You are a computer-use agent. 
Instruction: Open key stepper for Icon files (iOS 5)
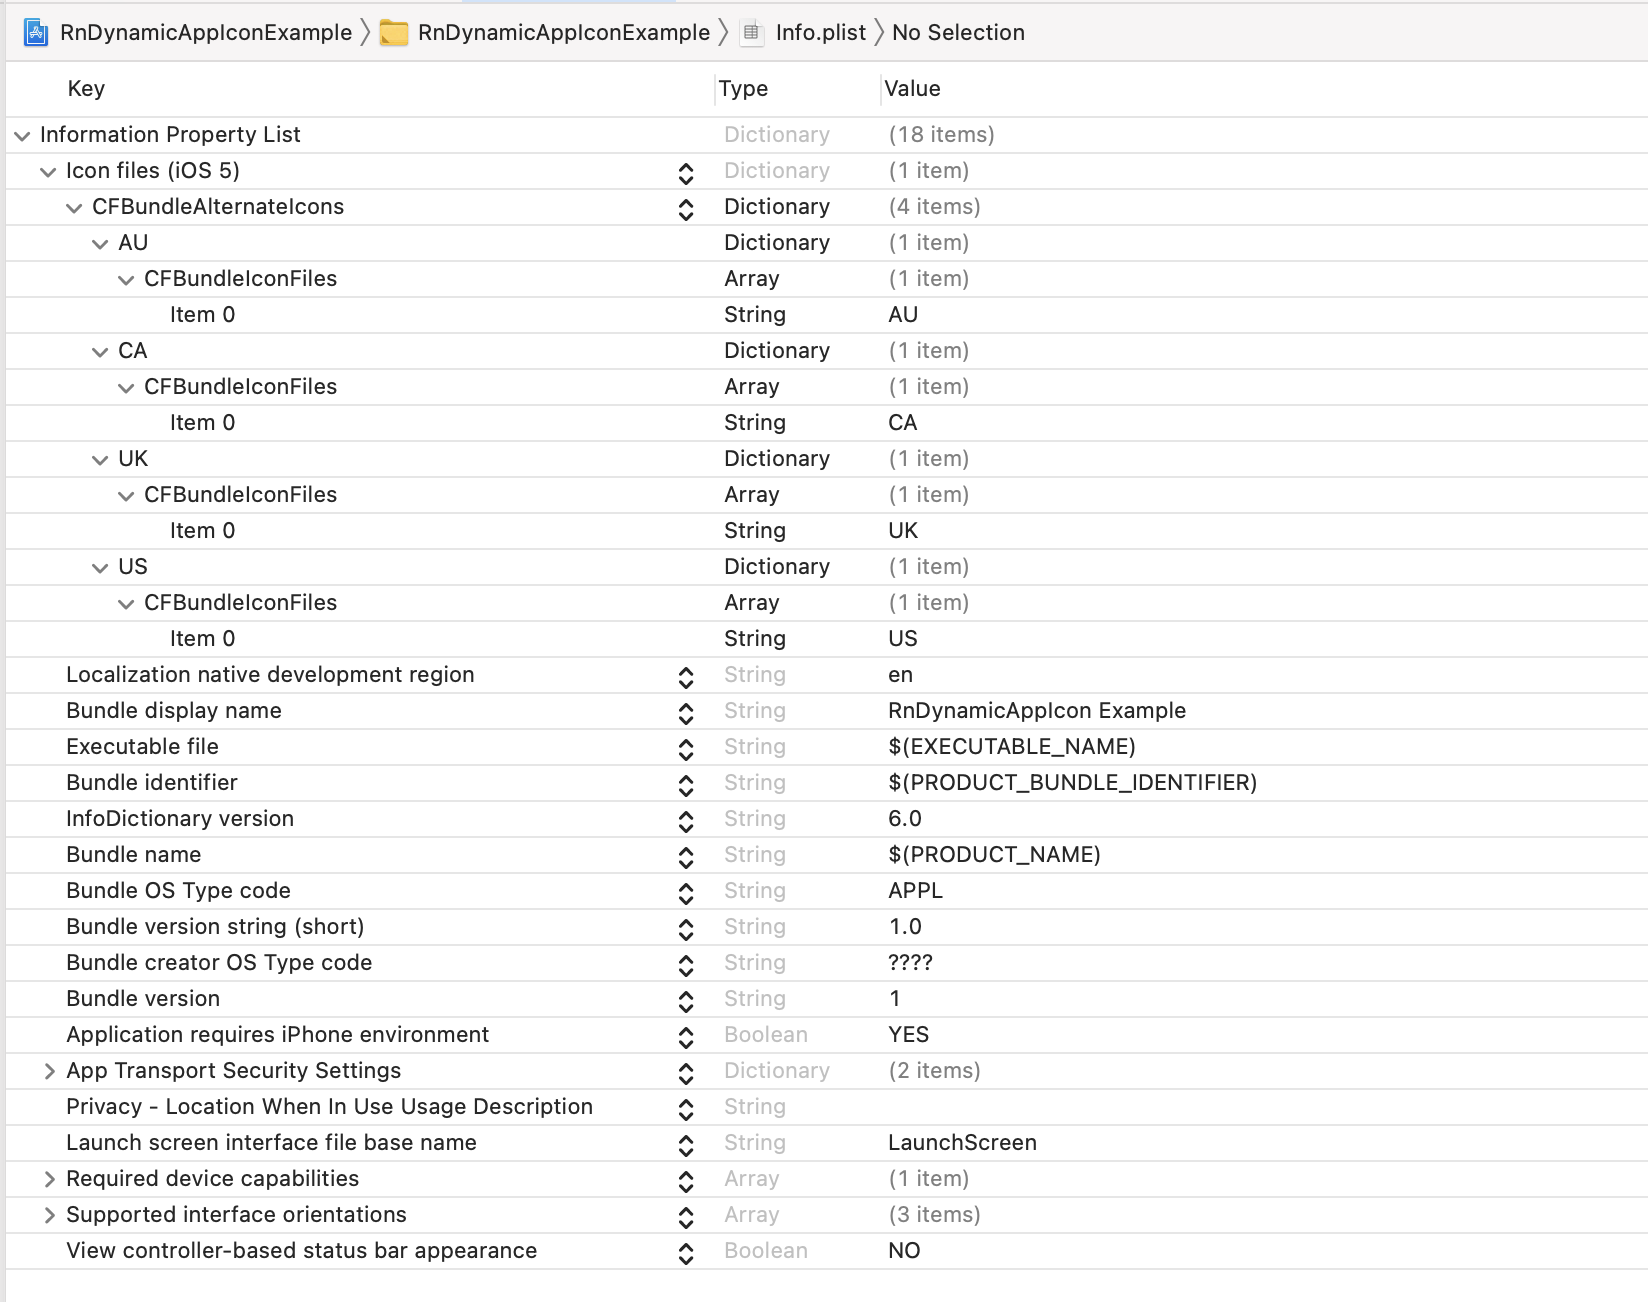pos(686,172)
